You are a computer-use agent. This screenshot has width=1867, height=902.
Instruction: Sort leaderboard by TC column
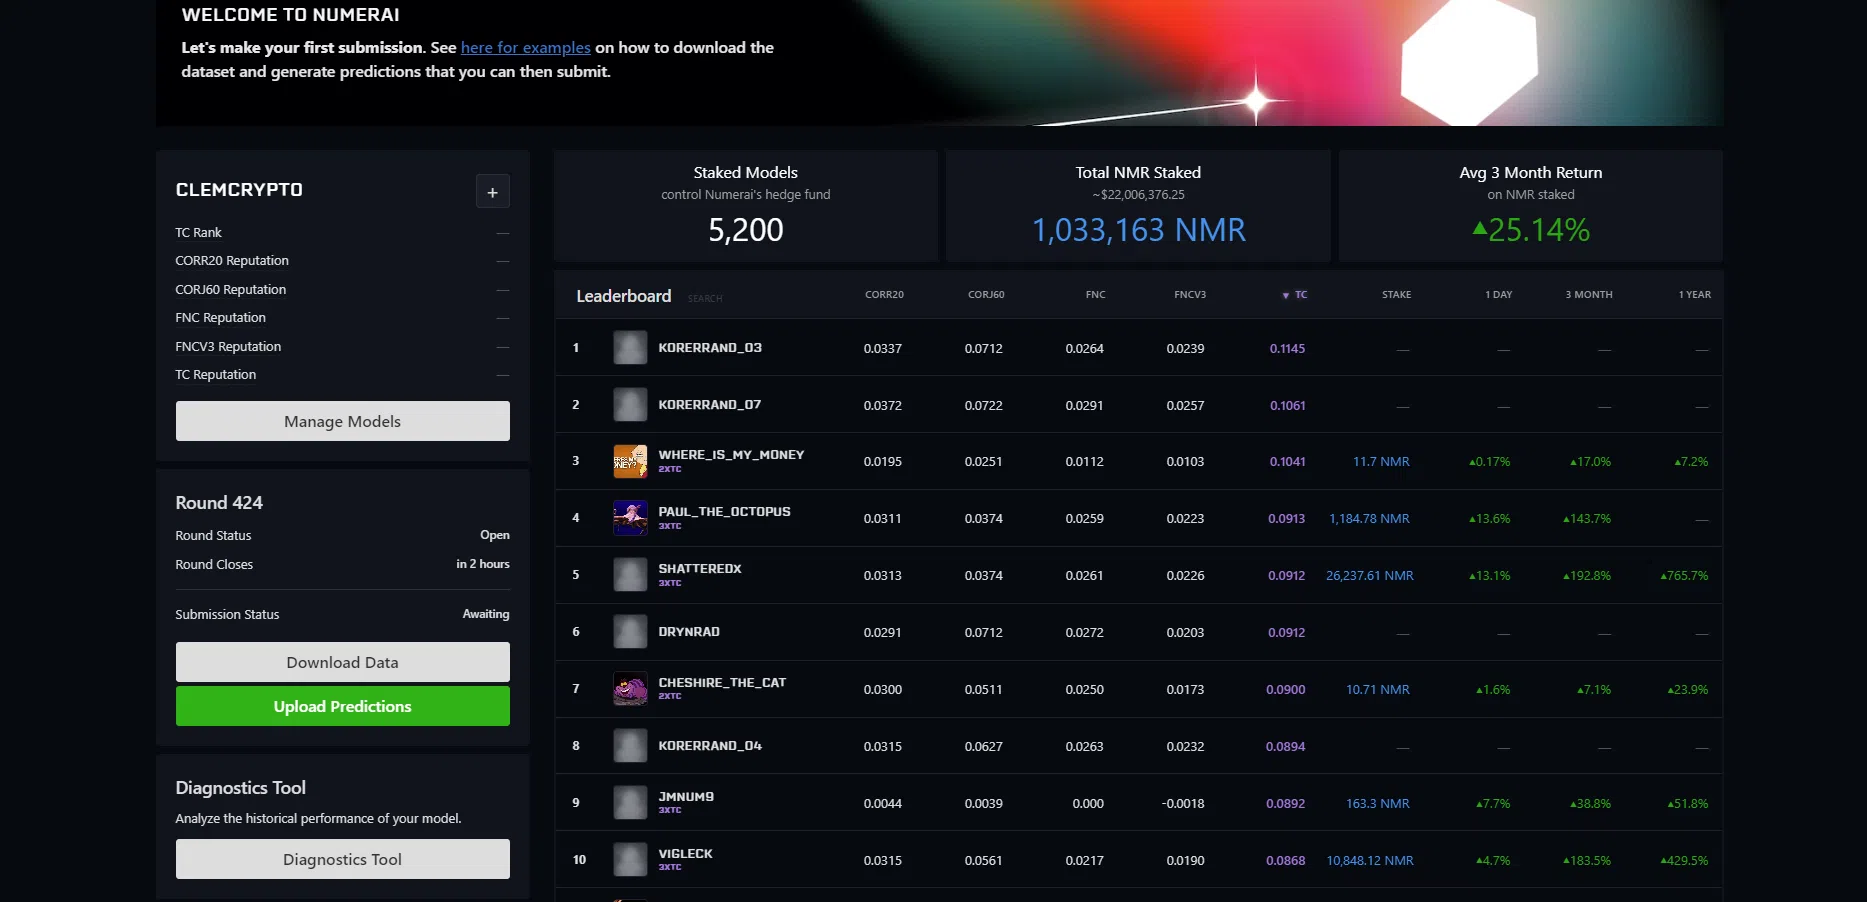point(1295,295)
